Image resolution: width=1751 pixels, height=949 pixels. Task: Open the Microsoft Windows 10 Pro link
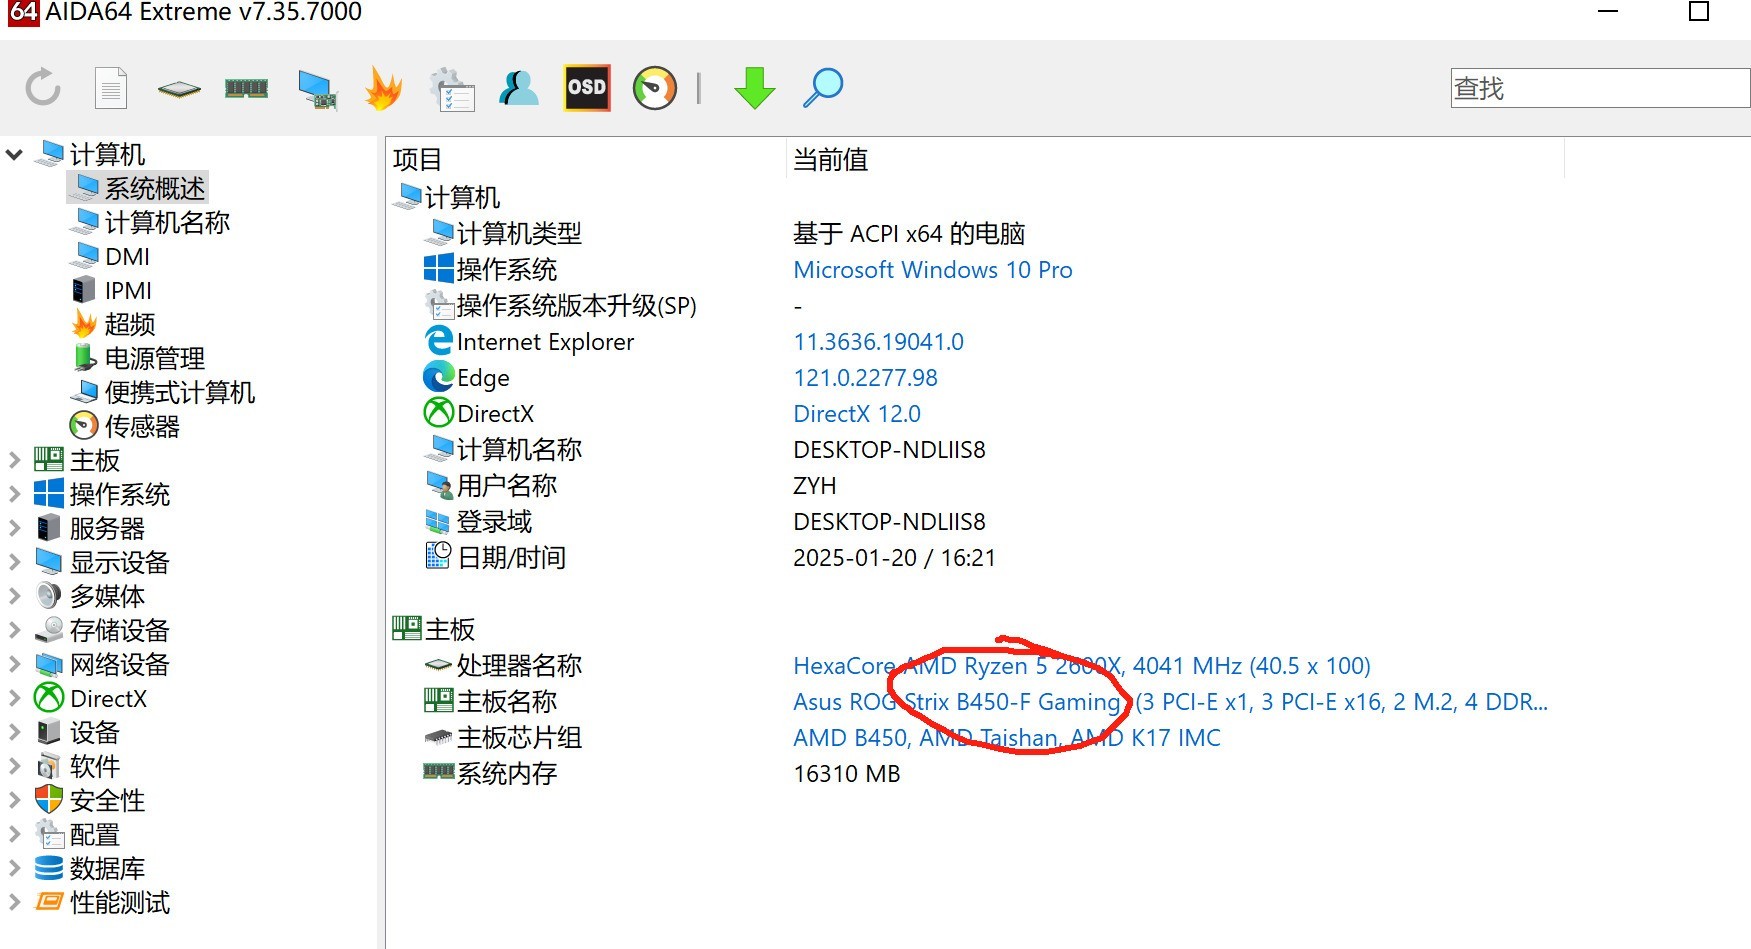pos(932,270)
